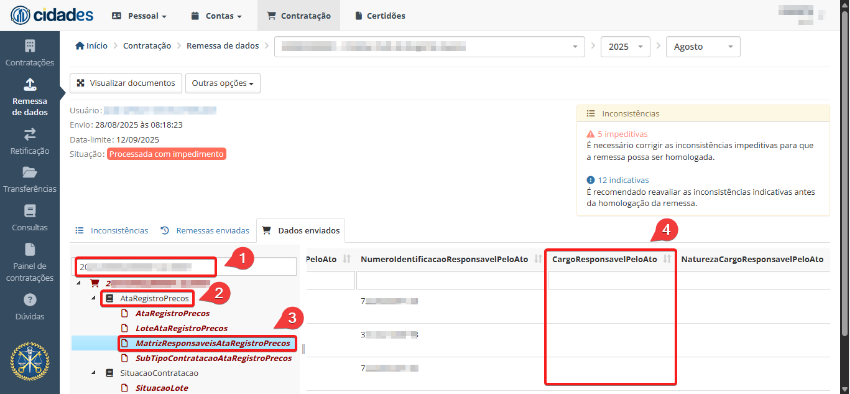Click the document icon of SituacaoLote
This screenshot has width=850, height=394.
(125, 388)
